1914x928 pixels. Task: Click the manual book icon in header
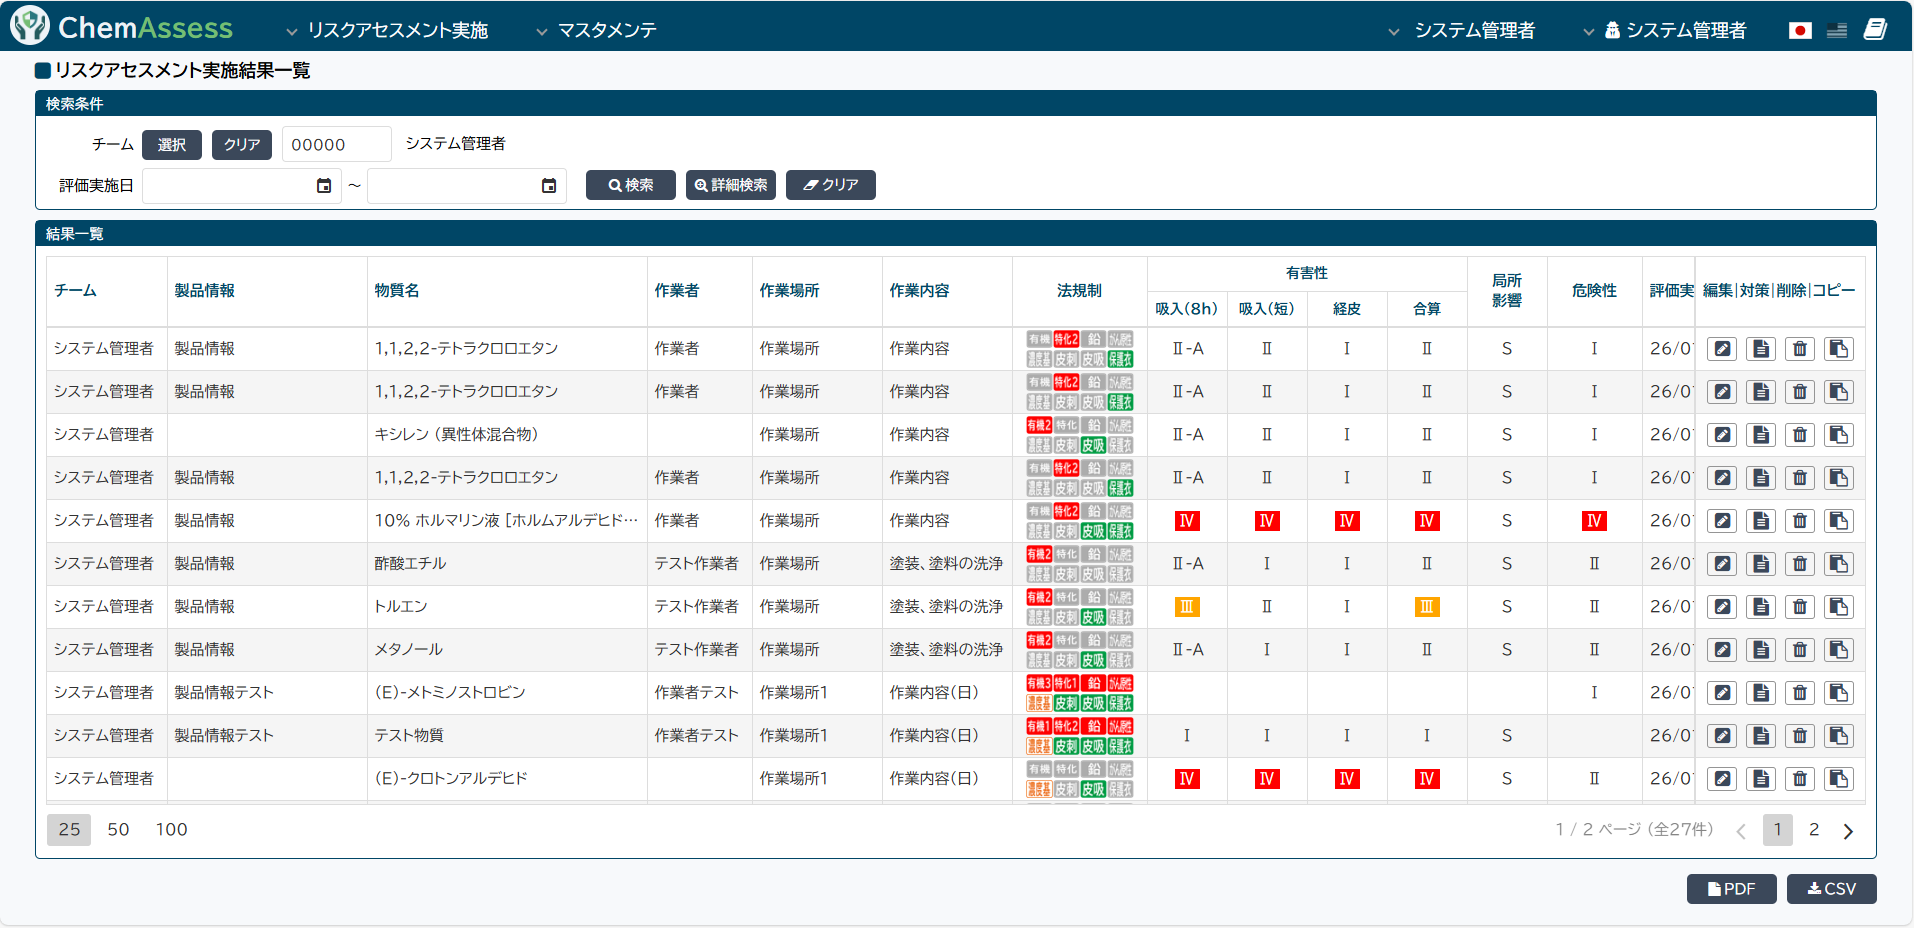1875,30
